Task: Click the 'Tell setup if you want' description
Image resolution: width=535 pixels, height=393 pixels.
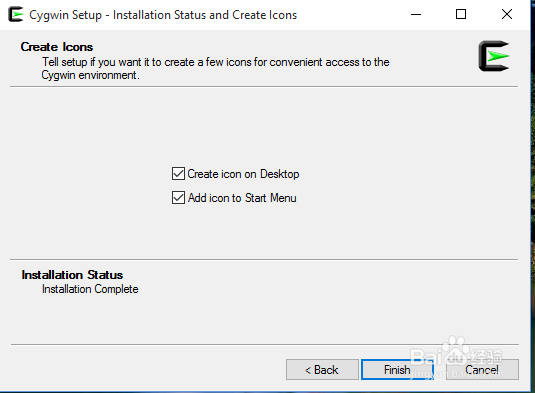Action: pyautogui.click(x=215, y=68)
